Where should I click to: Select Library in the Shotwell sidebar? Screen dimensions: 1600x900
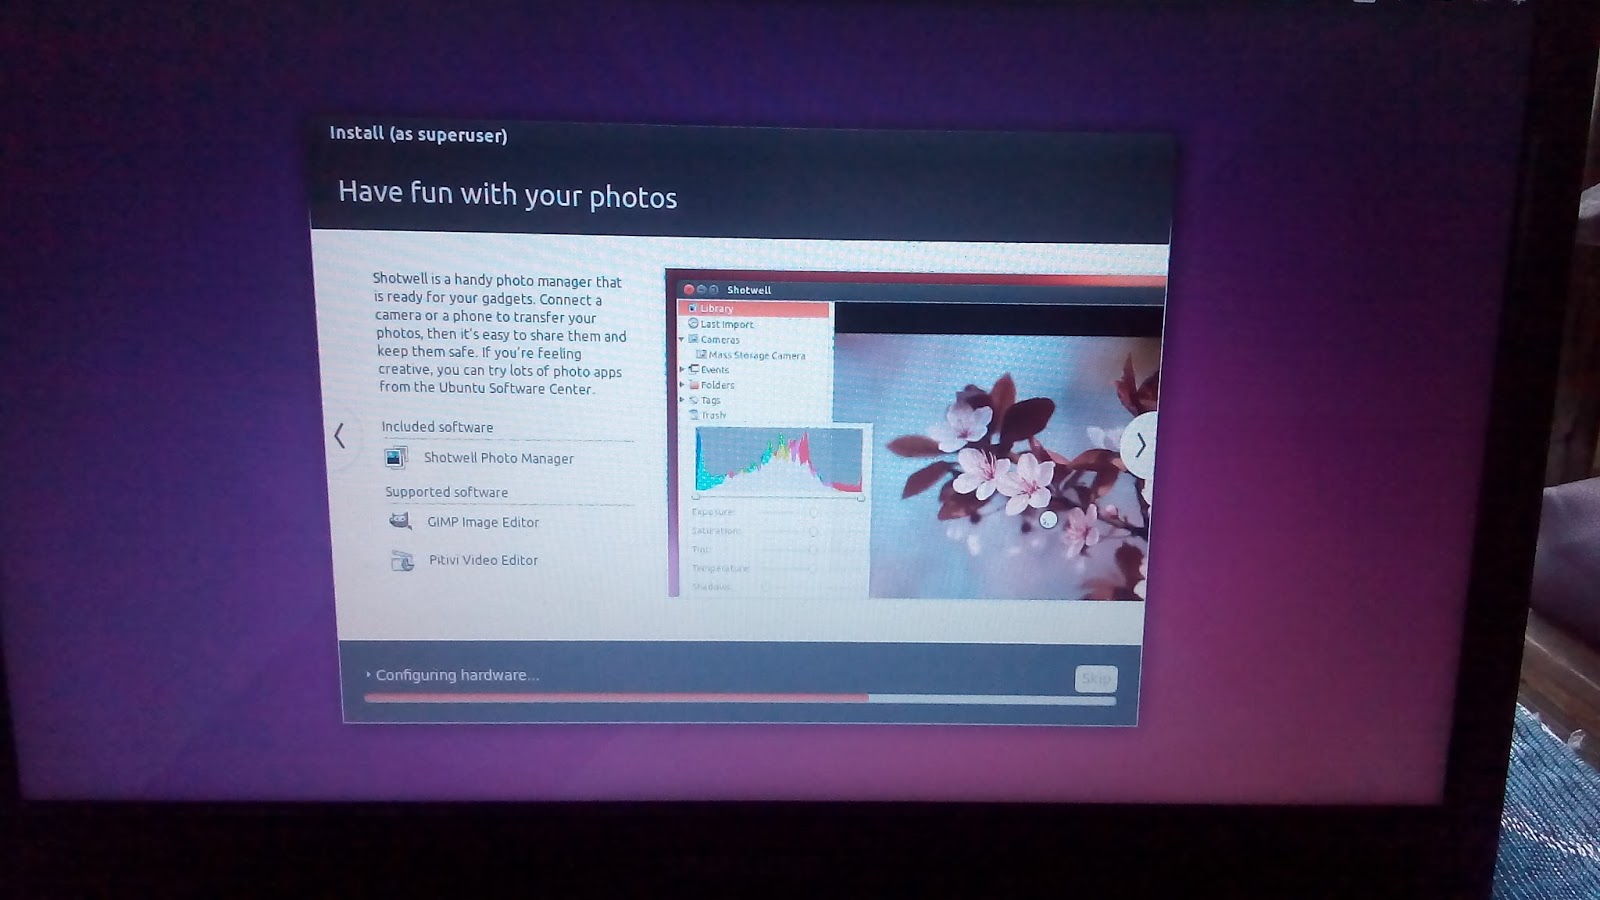[x=754, y=309]
